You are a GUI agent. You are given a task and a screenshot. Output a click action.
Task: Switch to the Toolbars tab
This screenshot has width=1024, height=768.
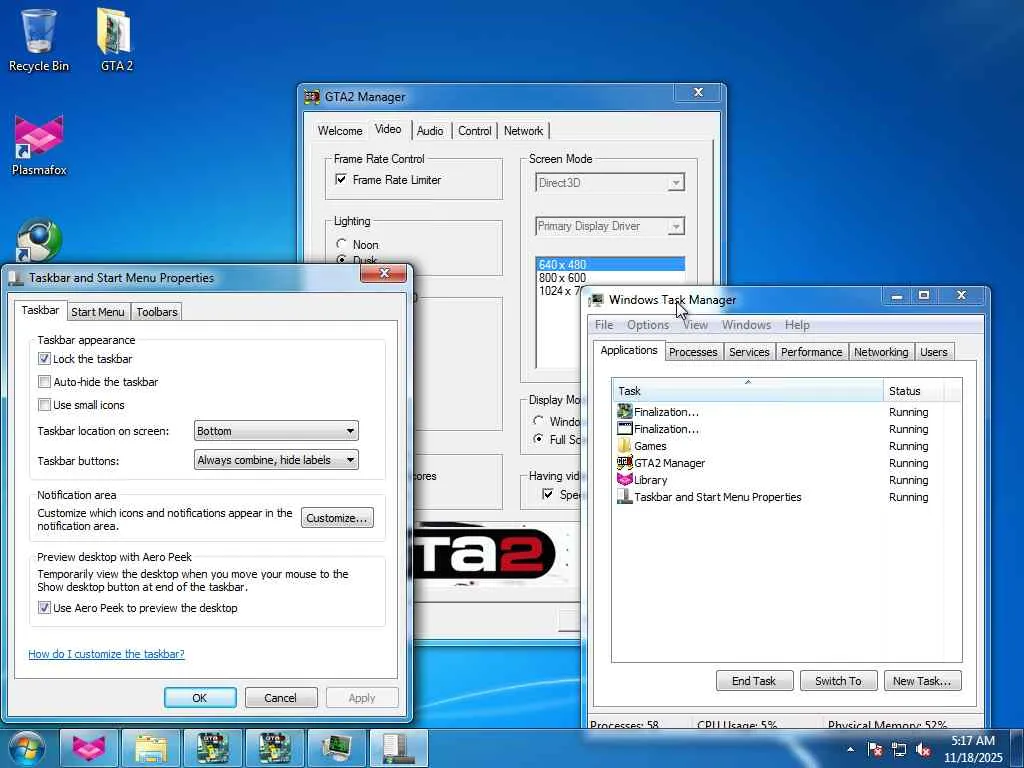pos(157,312)
